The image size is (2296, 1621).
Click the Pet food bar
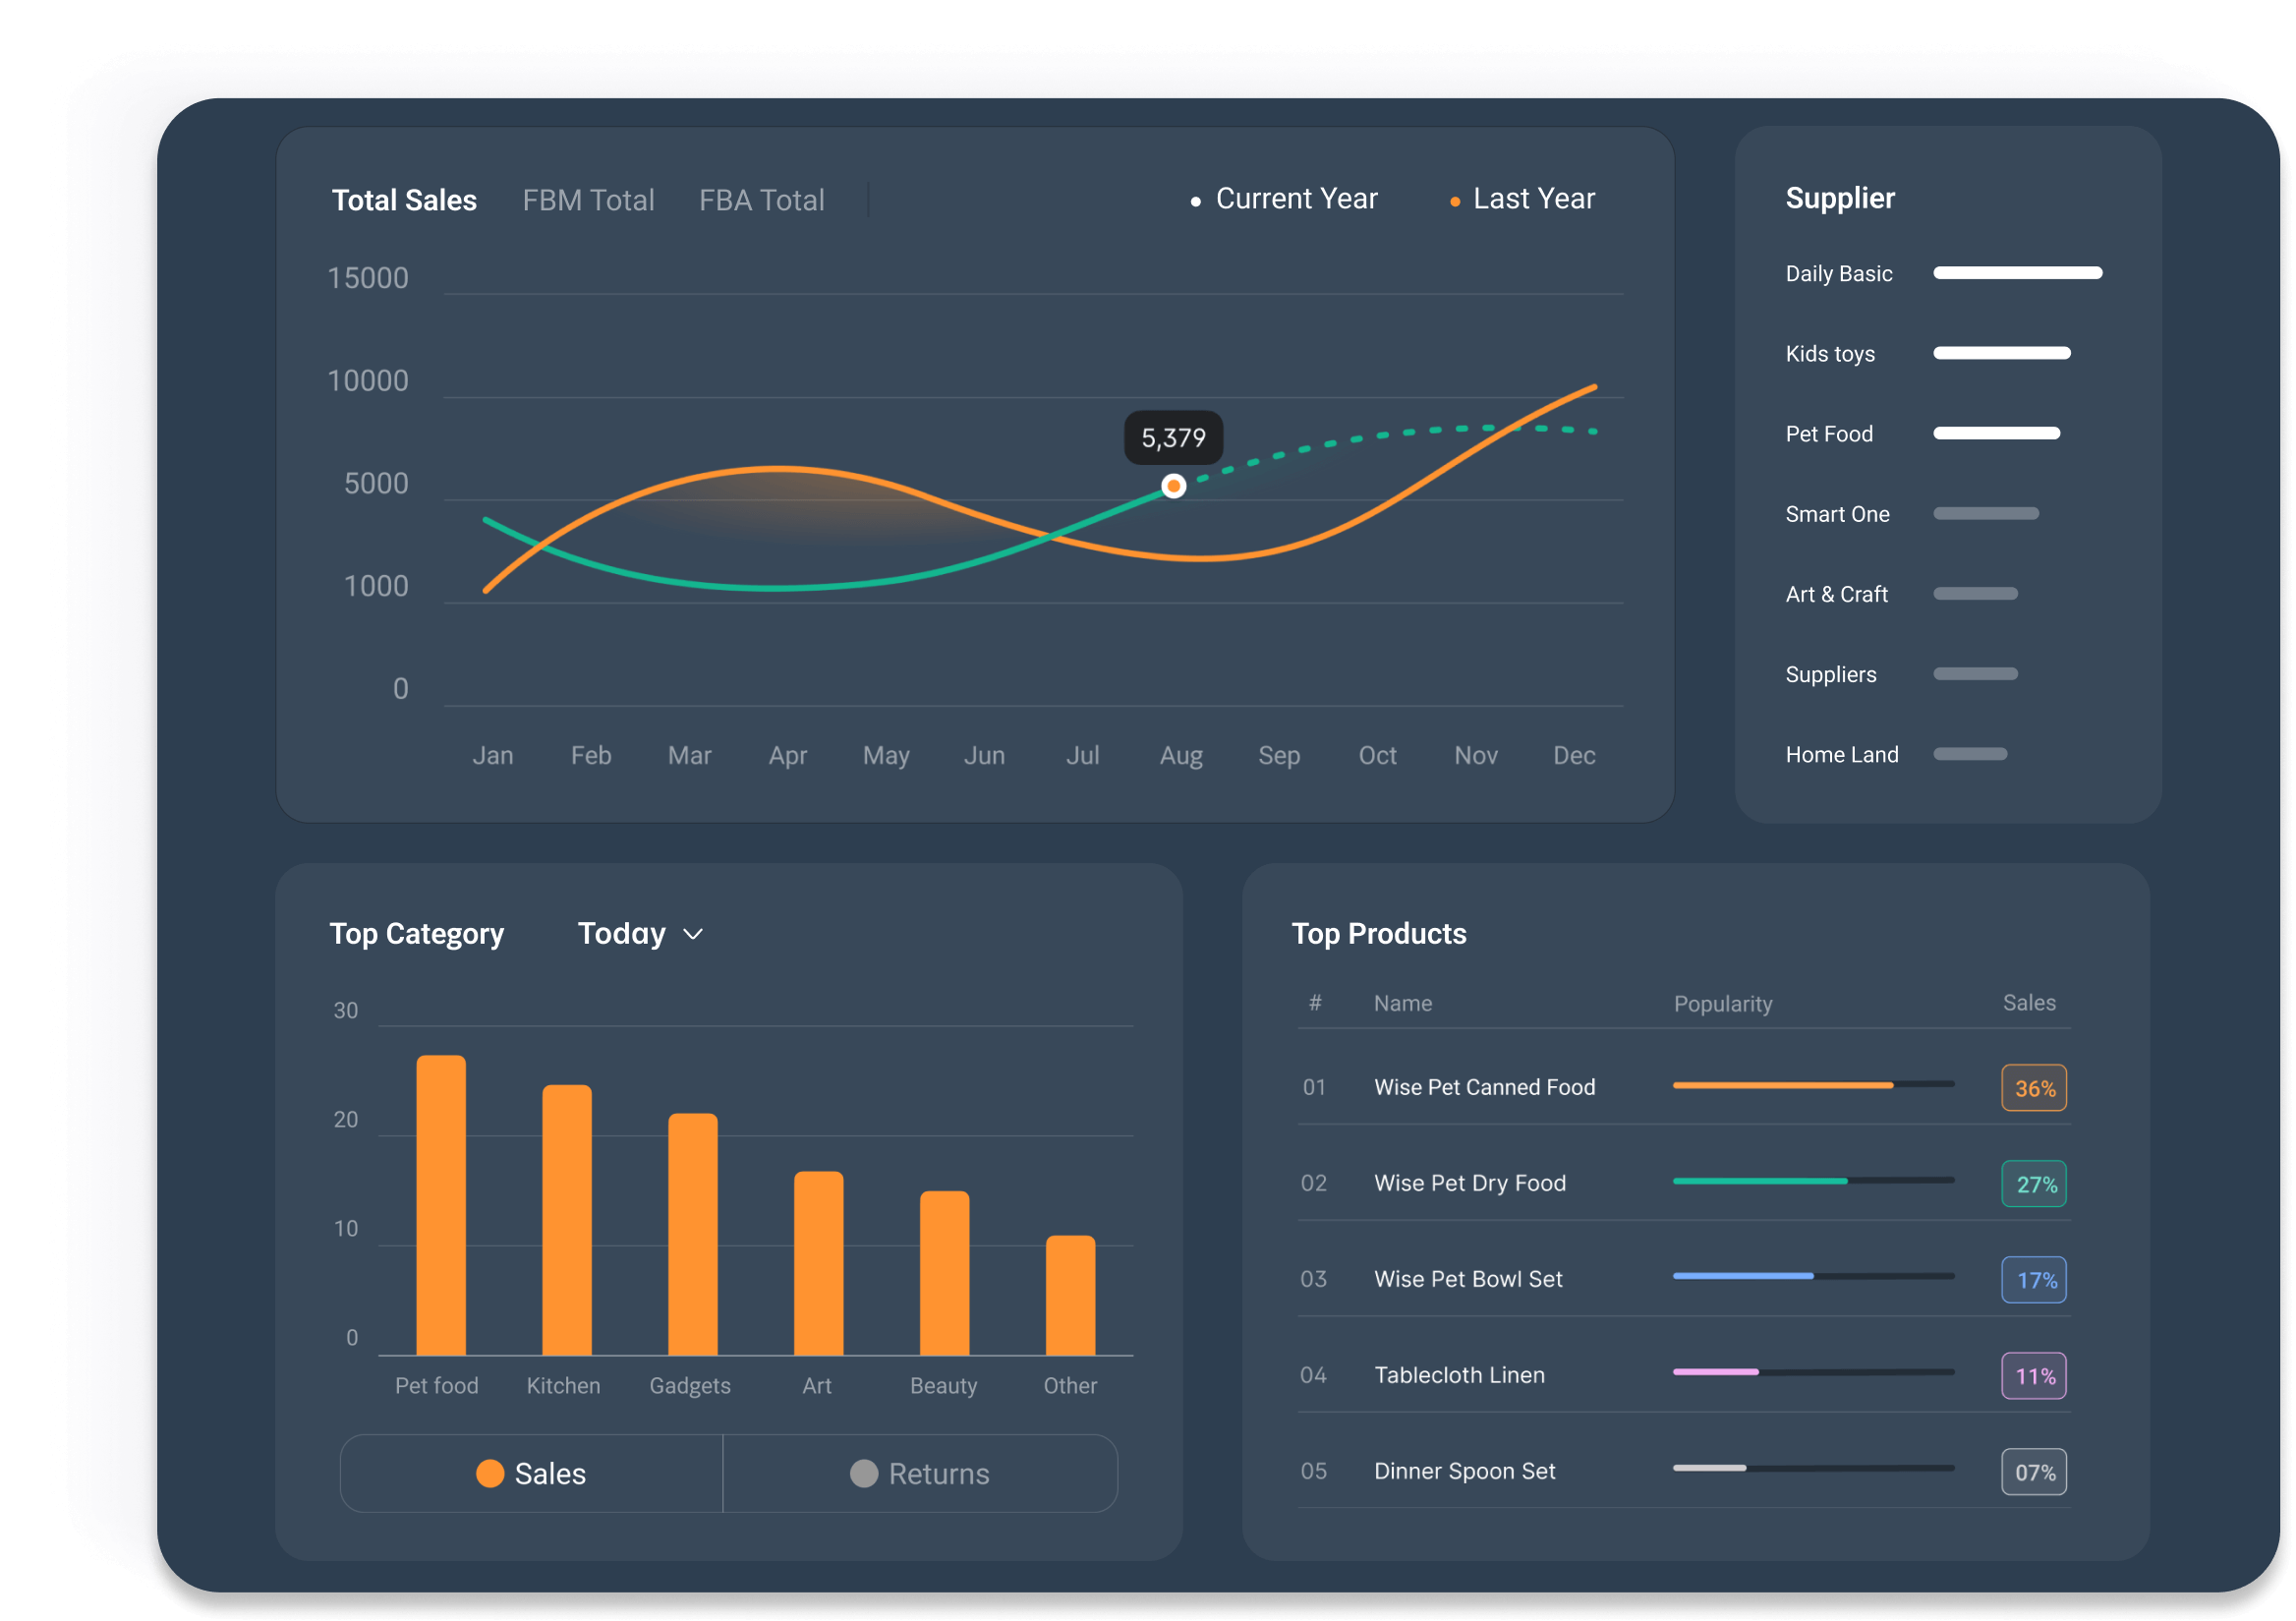[441, 1205]
